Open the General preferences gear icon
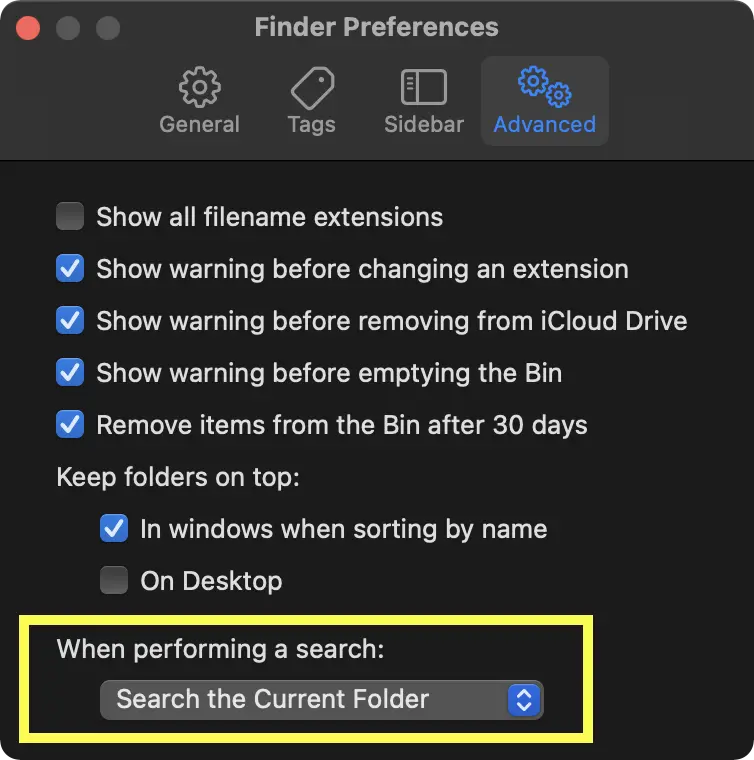 [x=199, y=88]
